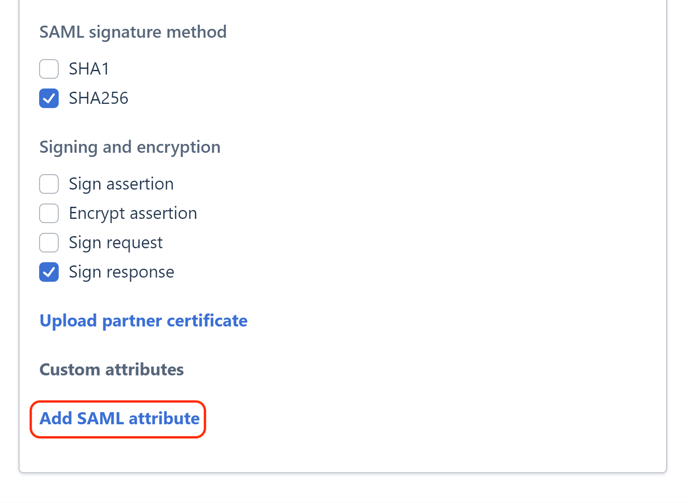688x503 pixels.
Task: Disable the Sign response checkbox
Action: click(x=49, y=272)
